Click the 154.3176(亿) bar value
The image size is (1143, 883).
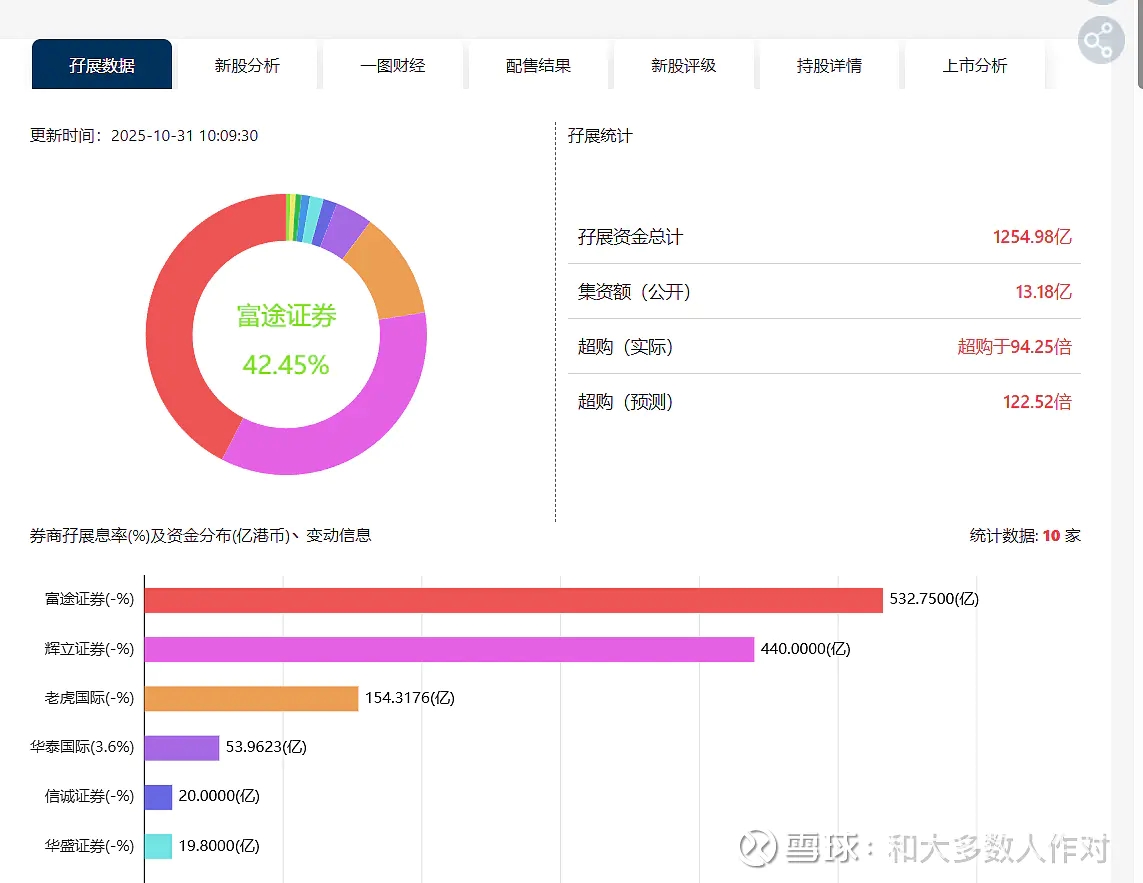[410, 698]
